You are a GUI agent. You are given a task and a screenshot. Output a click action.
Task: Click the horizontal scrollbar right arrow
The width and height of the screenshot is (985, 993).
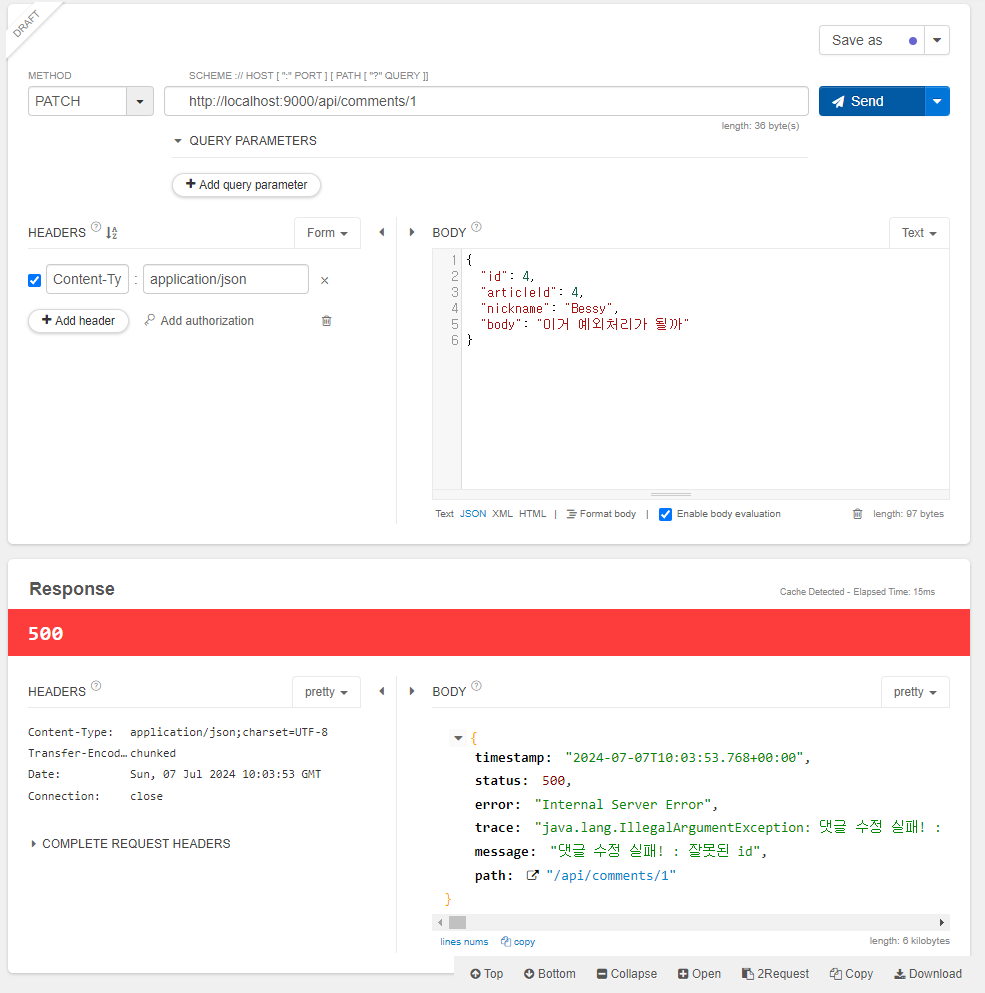click(942, 923)
